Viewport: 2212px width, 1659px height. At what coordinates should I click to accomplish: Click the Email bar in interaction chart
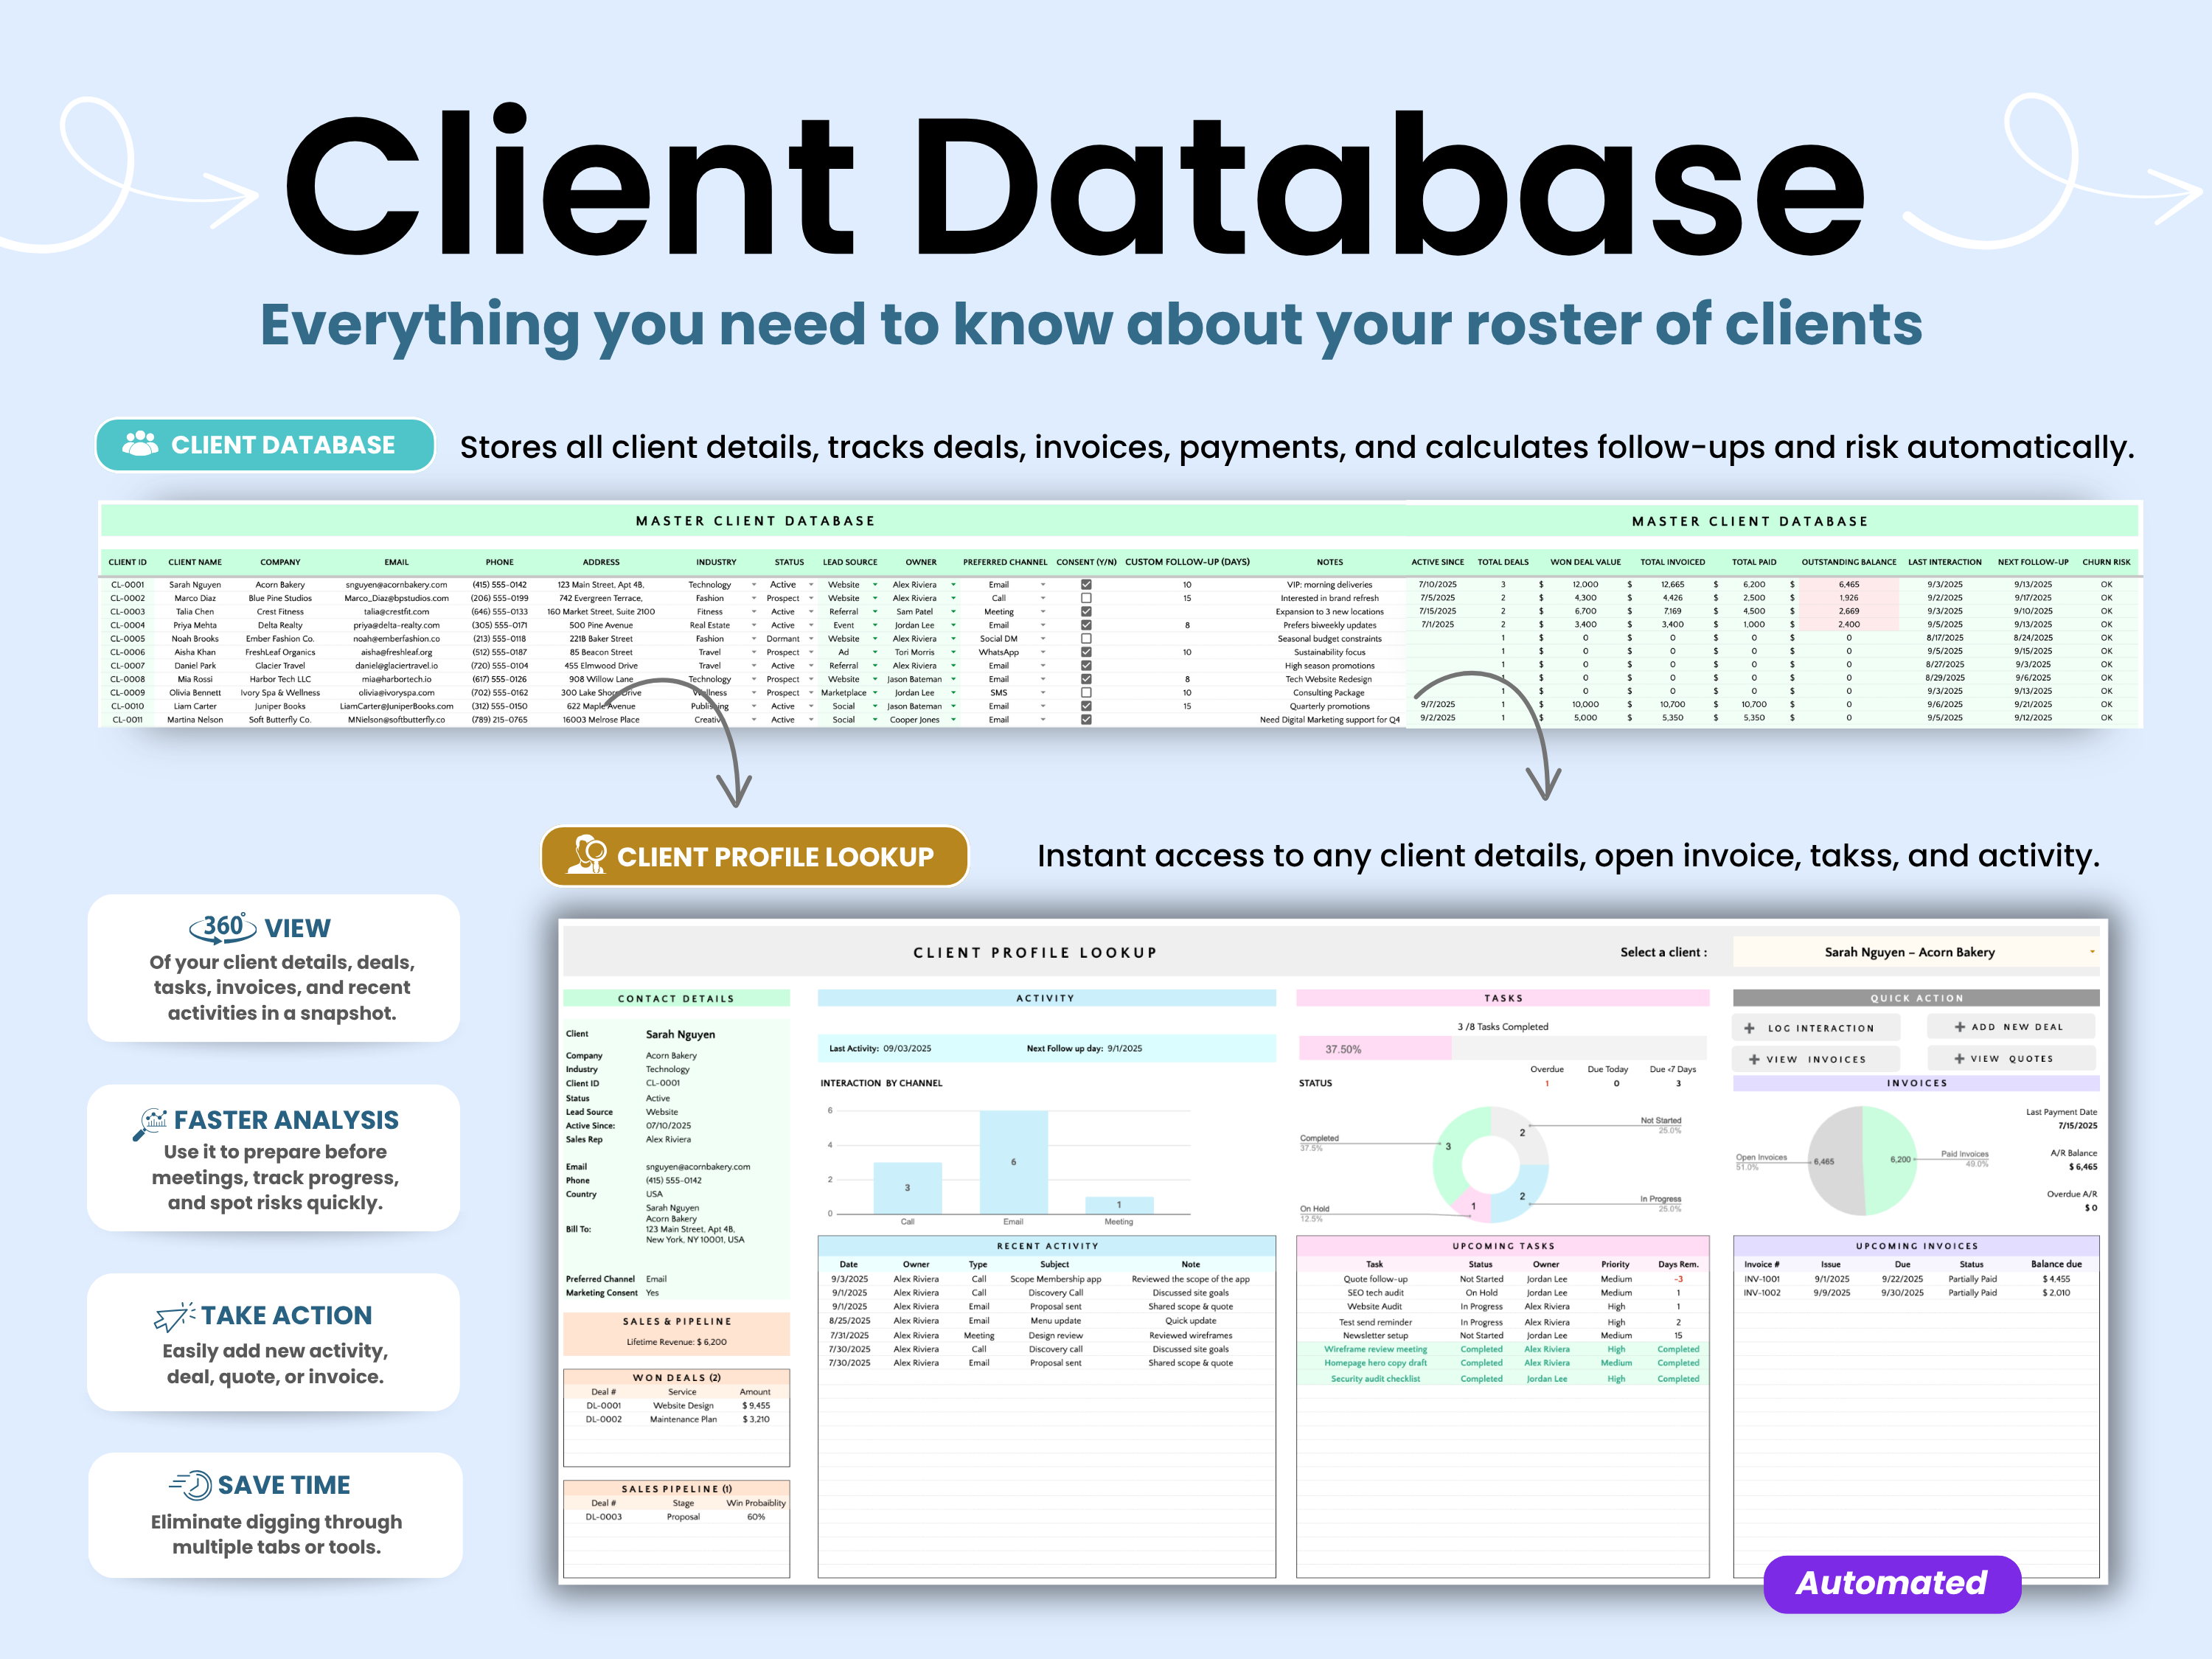[1013, 1162]
